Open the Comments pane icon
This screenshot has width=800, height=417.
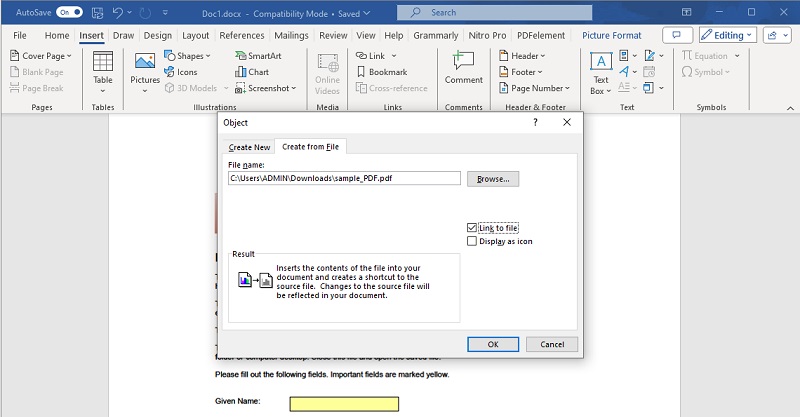677,35
